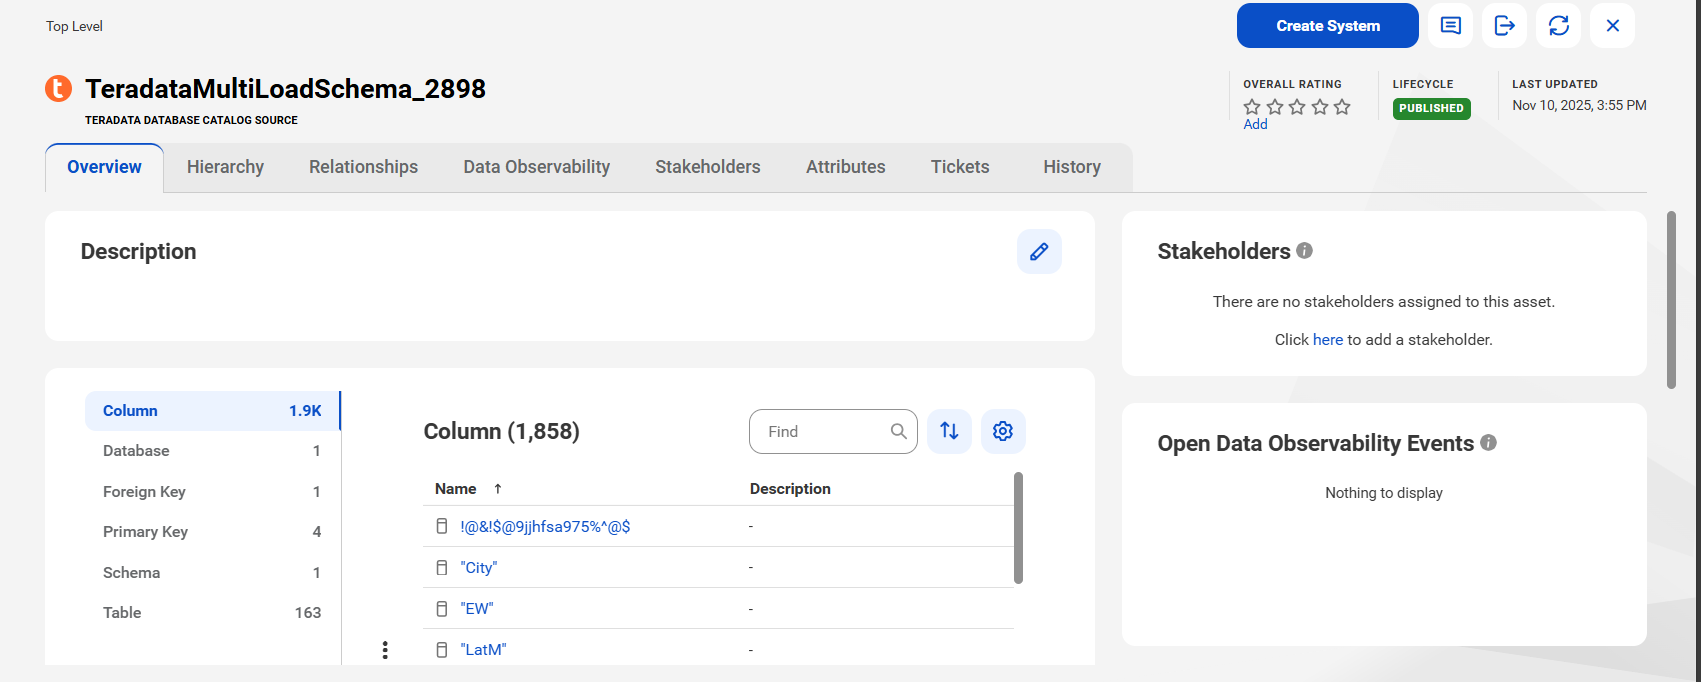The image size is (1701, 682).
Task: Click the Open Data Observability Events info icon
Action: (x=1488, y=443)
